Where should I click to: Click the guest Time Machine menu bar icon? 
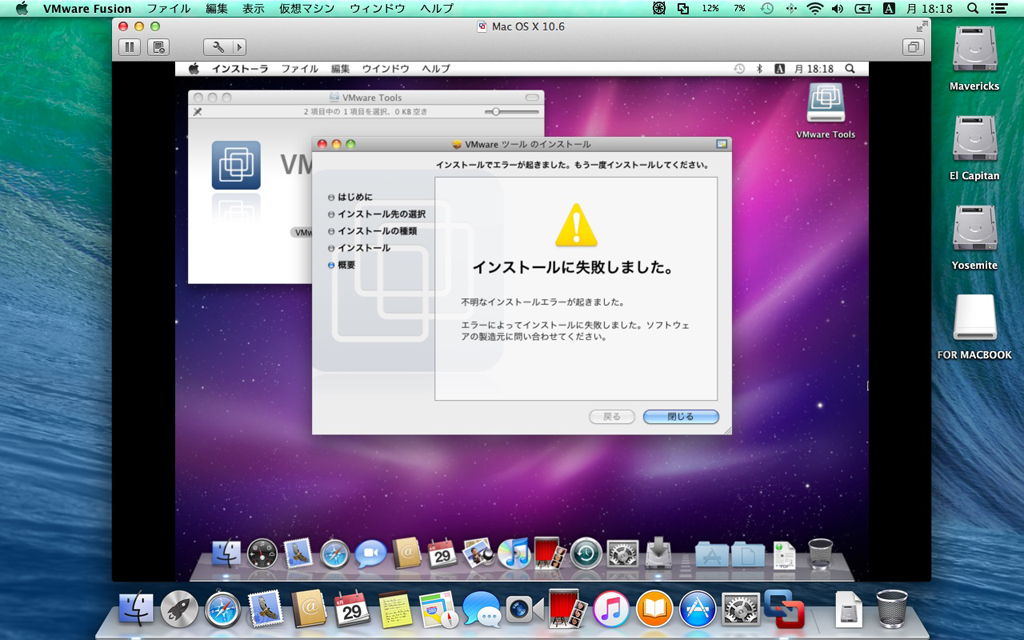pyautogui.click(x=739, y=69)
